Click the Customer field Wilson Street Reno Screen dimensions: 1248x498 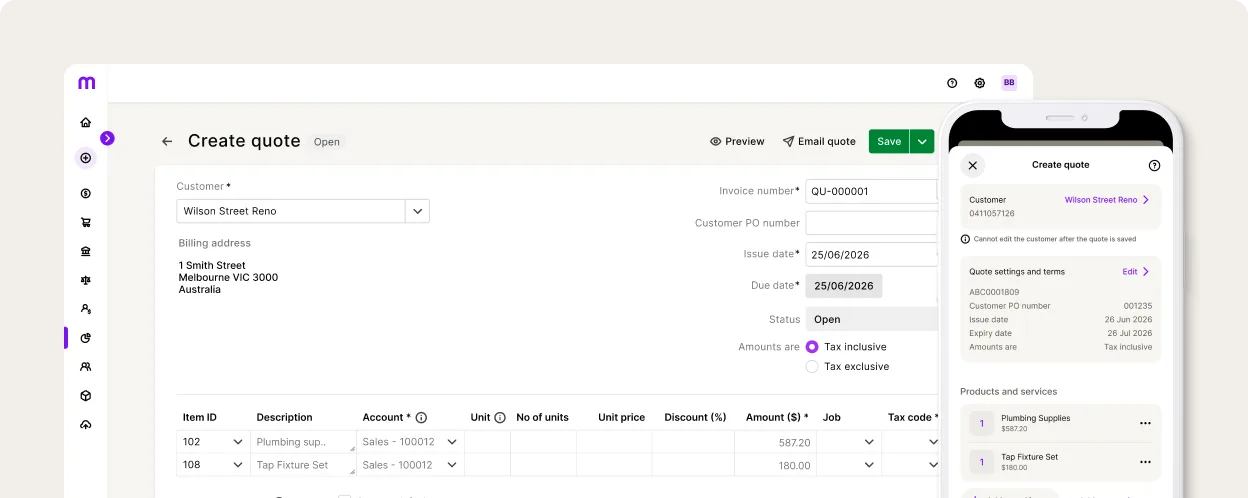point(291,211)
